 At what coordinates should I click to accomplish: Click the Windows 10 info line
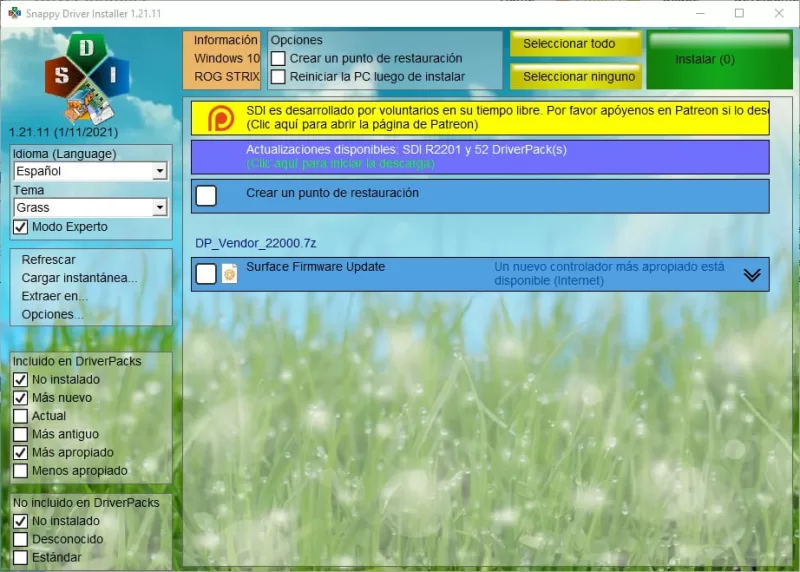coord(227,59)
